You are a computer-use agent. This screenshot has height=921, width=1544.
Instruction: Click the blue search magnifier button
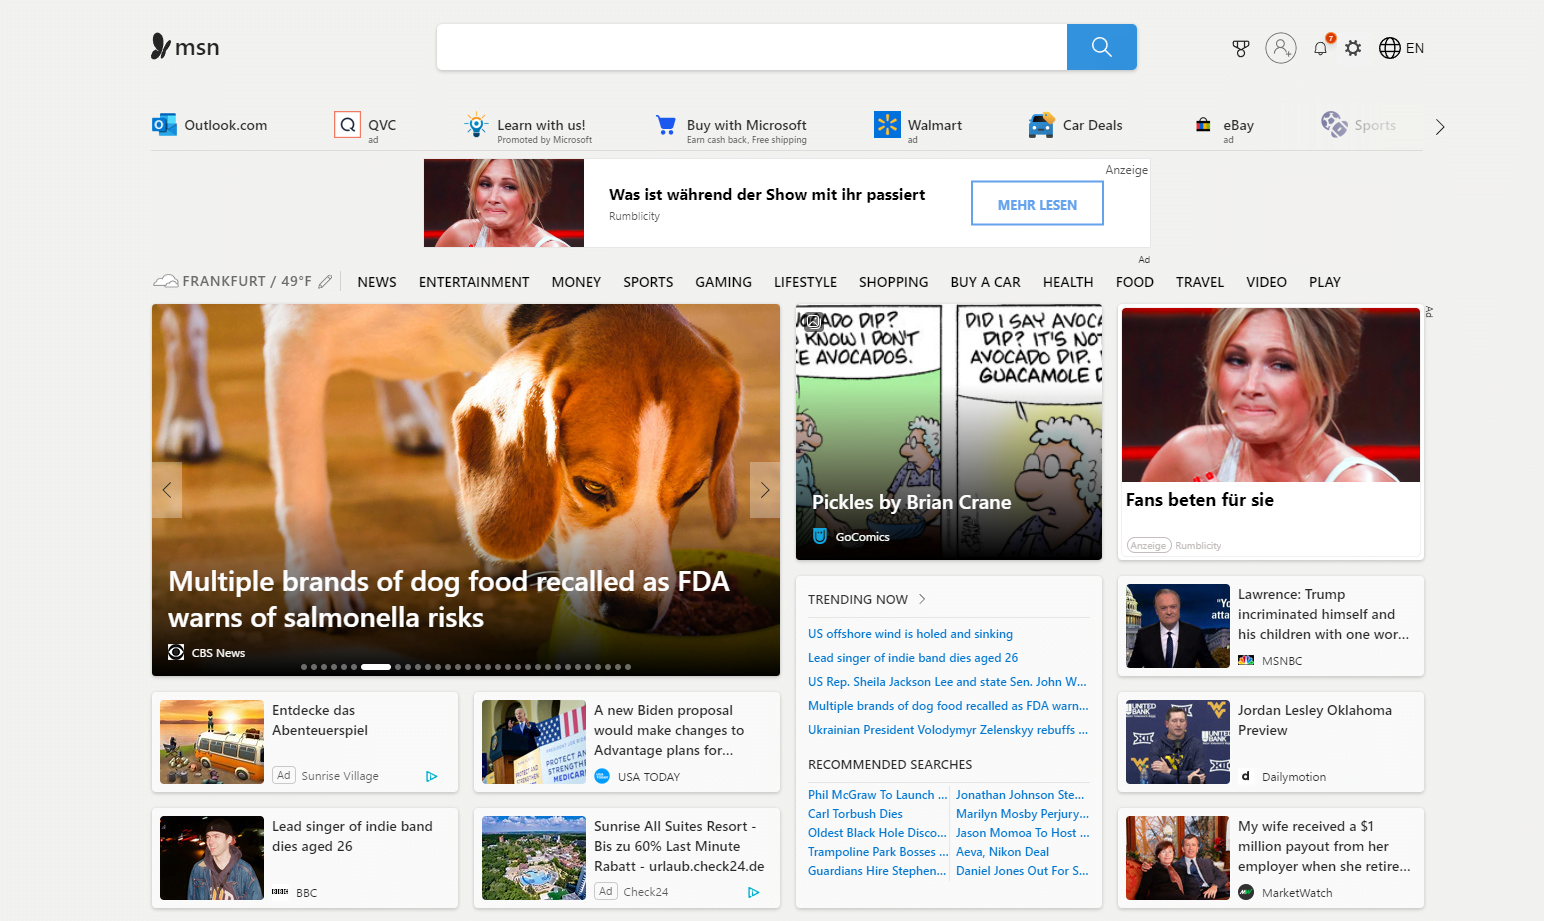1101,47
